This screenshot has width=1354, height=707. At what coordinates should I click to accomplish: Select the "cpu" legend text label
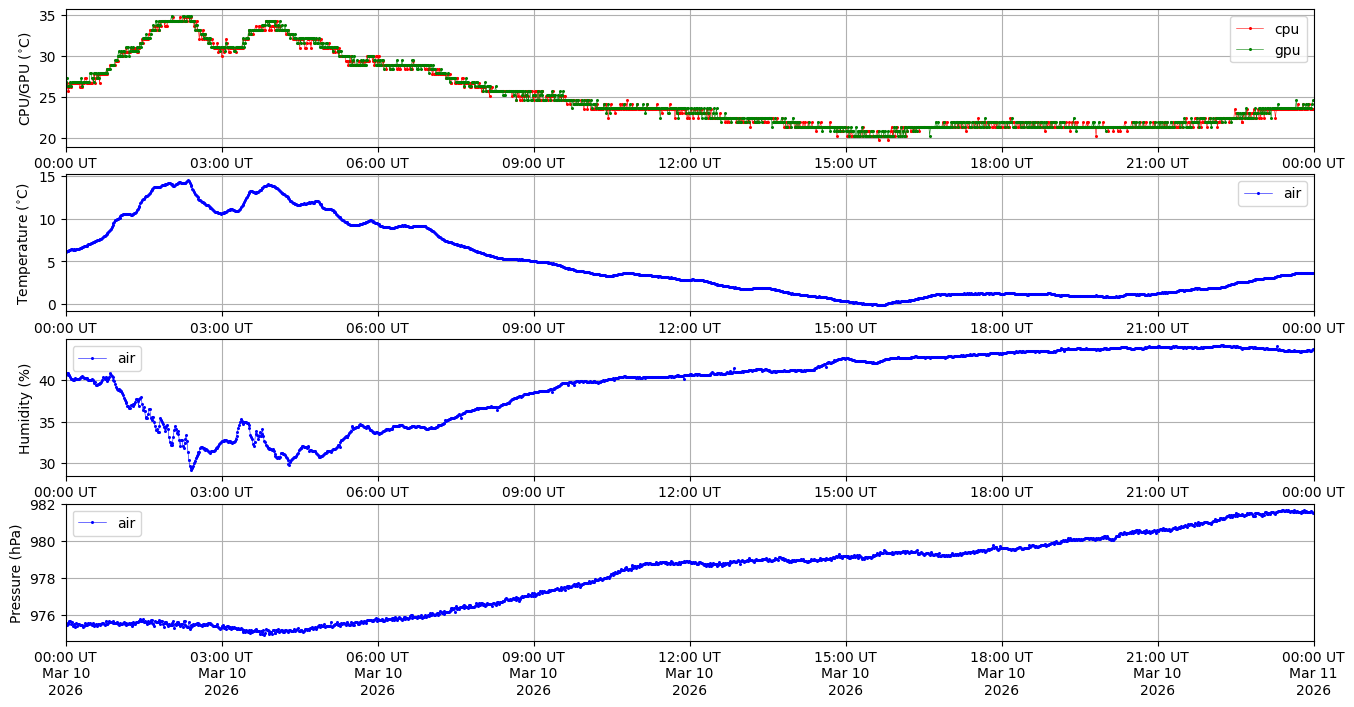1286,29
